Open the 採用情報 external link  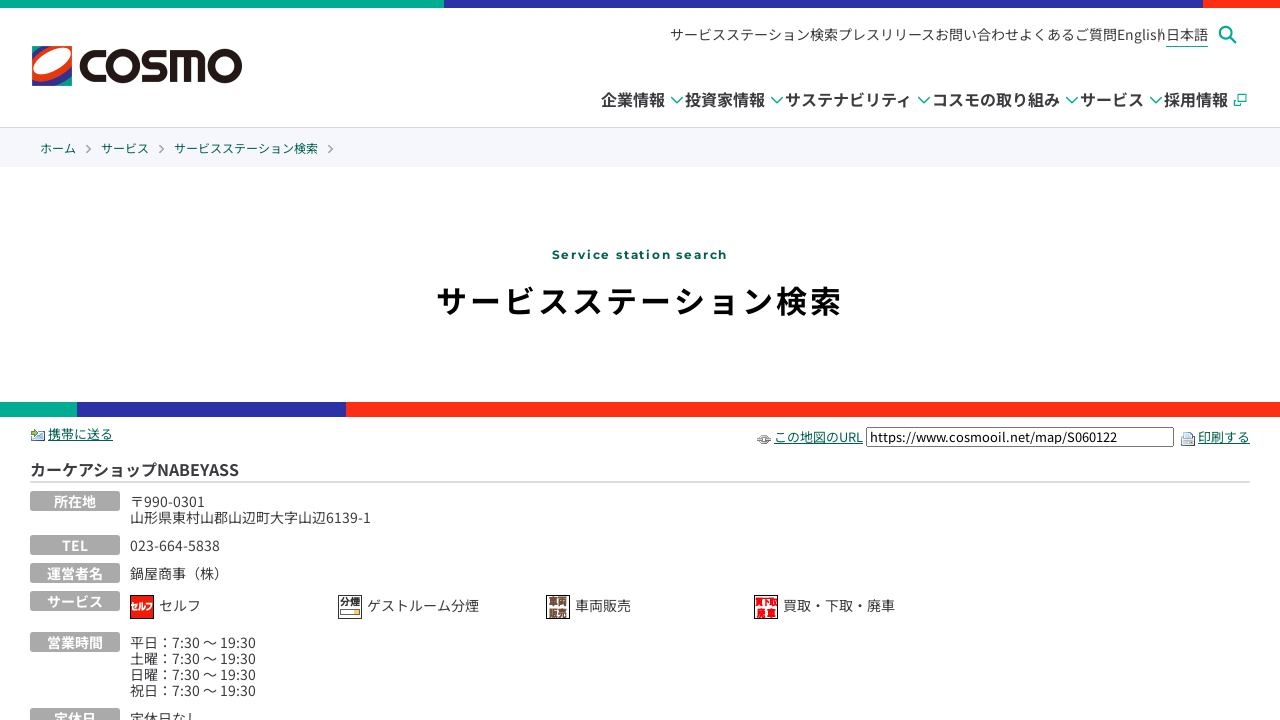1204,100
